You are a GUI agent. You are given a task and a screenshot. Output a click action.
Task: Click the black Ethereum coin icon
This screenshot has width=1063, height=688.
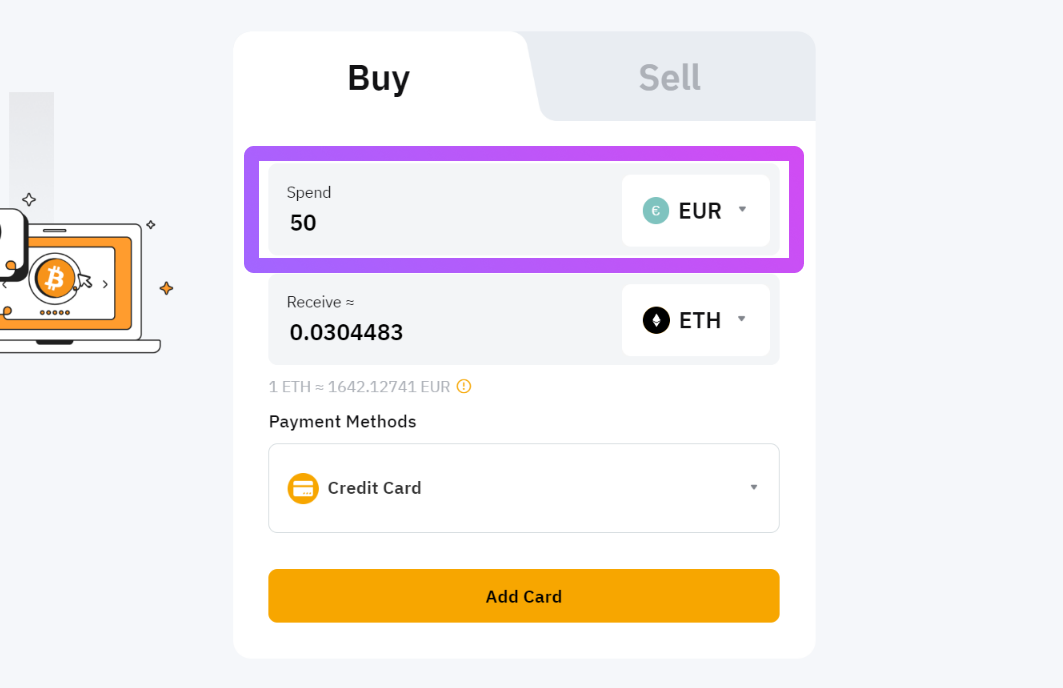coord(656,320)
